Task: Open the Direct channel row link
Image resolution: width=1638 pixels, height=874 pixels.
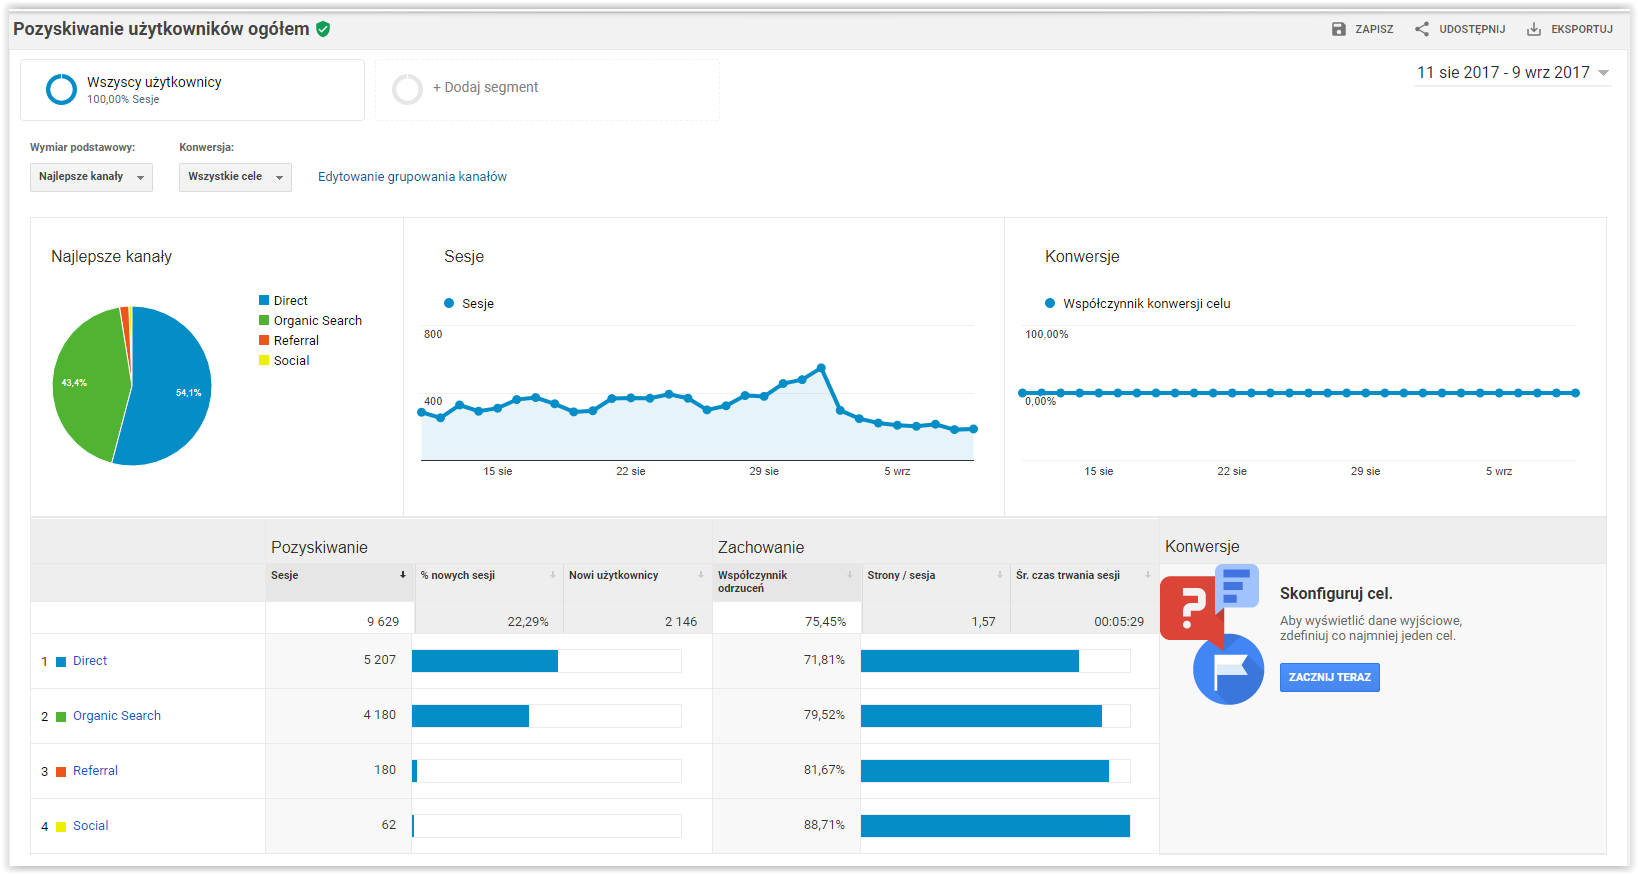Action: coord(90,661)
